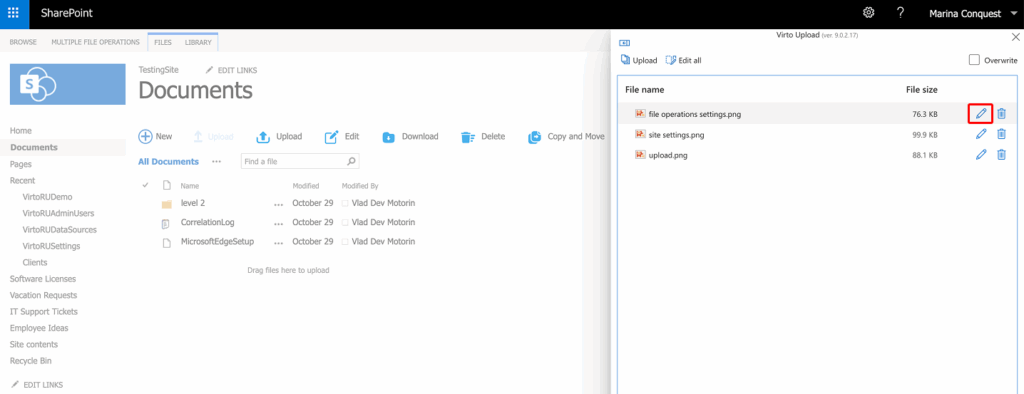Screen dimensions: 1024x394
Task: Open Vacation Requests list
Action: [43, 295]
